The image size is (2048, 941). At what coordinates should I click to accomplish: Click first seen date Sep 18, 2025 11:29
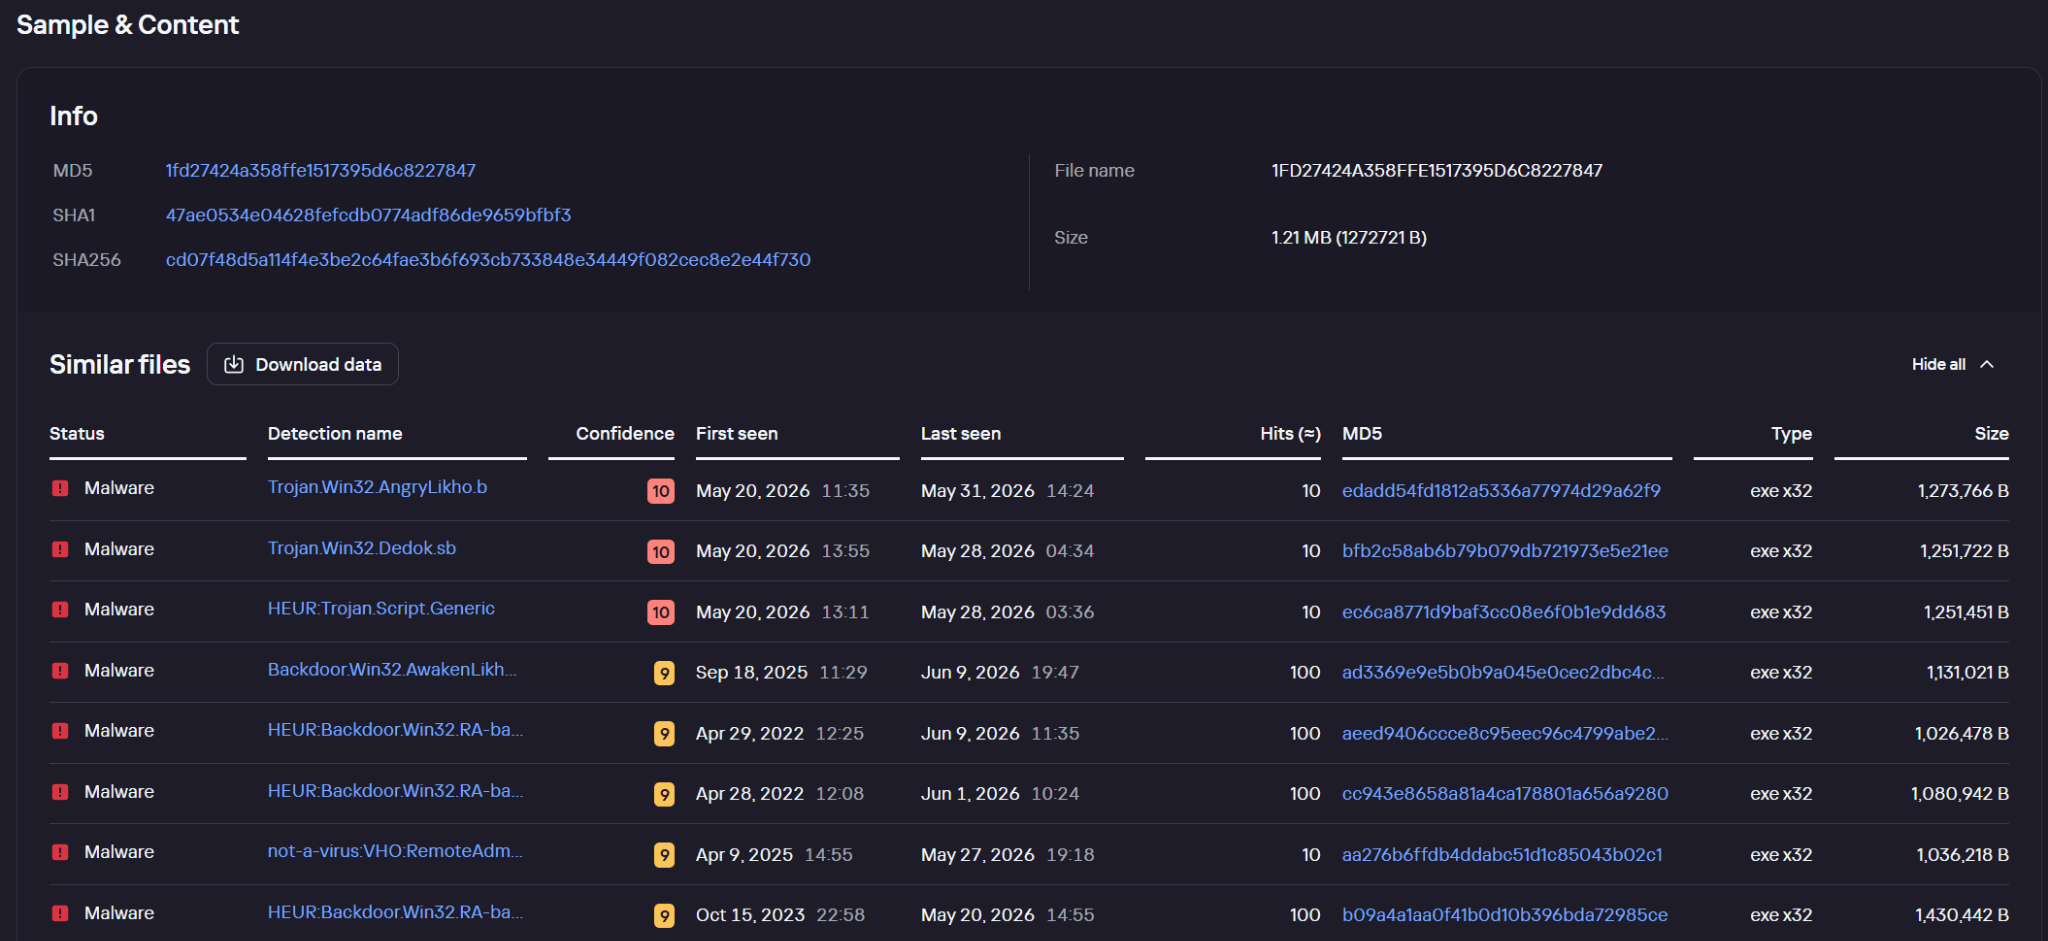click(782, 672)
